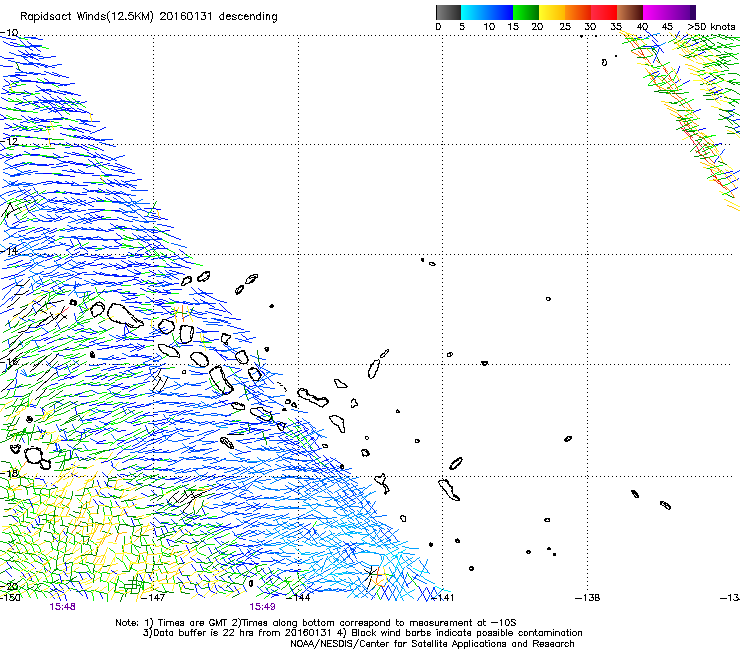The height and width of the screenshot is (650, 740).
Task: Click the '-14' latitude axis label
Action: 9,251
